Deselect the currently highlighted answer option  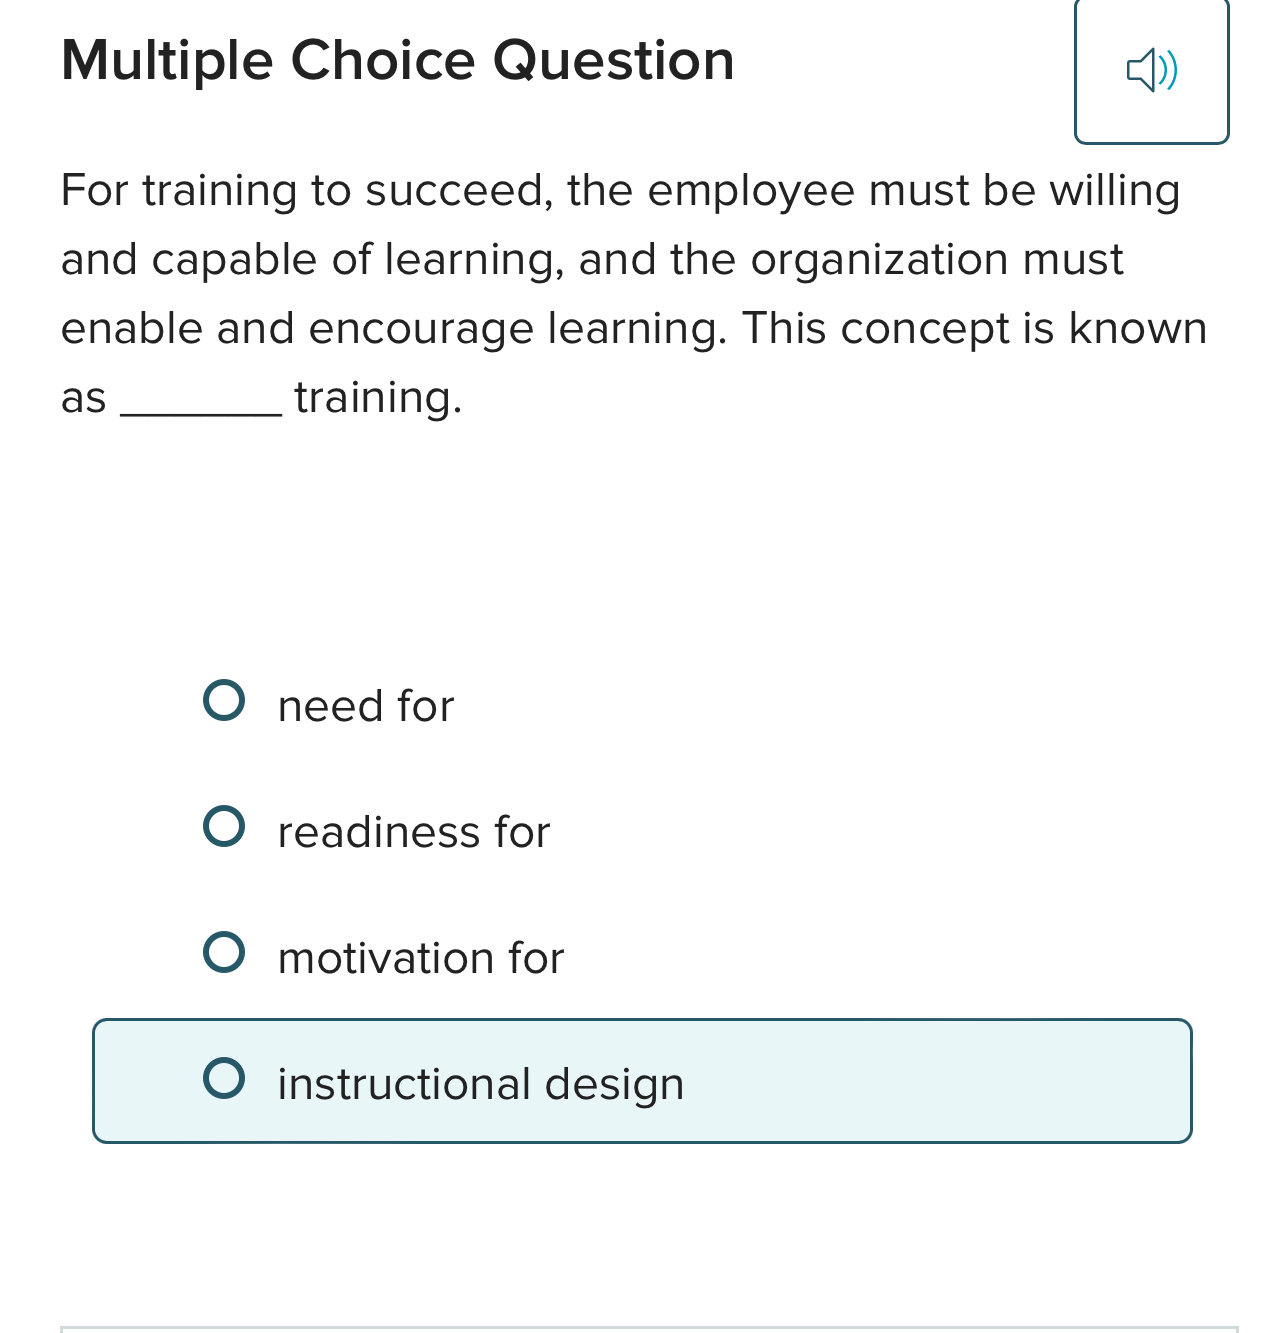(x=224, y=1078)
